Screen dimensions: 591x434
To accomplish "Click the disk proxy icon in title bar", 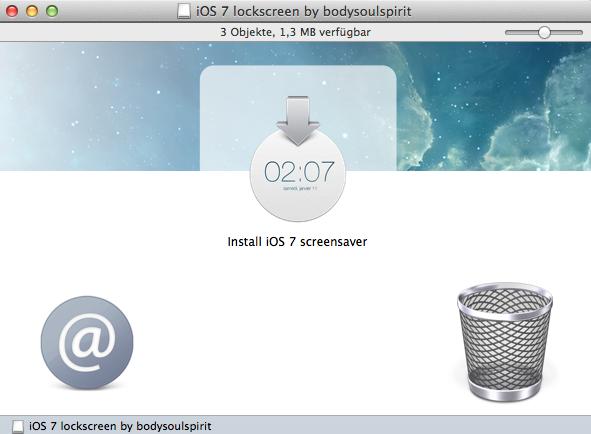I will click(184, 12).
